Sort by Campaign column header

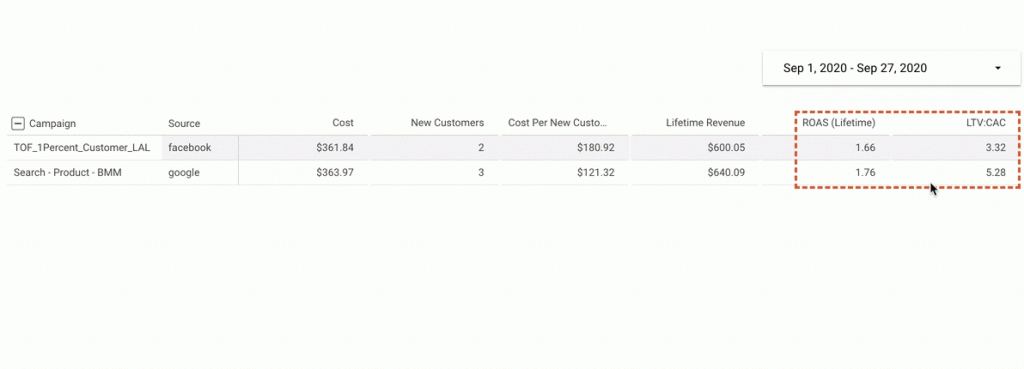pyautogui.click(x=53, y=123)
